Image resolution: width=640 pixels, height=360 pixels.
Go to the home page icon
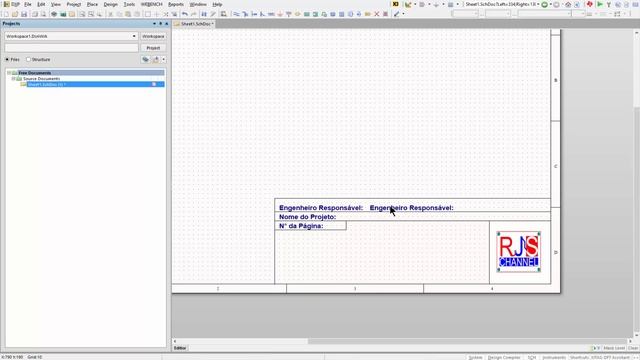567,4
